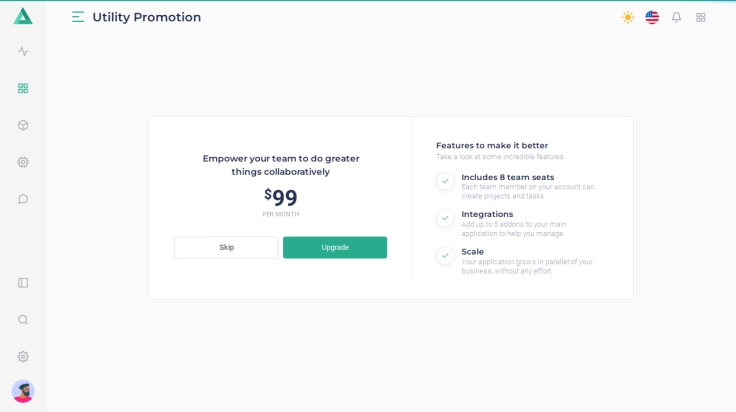The height and width of the screenshot is (412, 736).
Task: Open settings gear in the sidebar
Action: (23, 357)
